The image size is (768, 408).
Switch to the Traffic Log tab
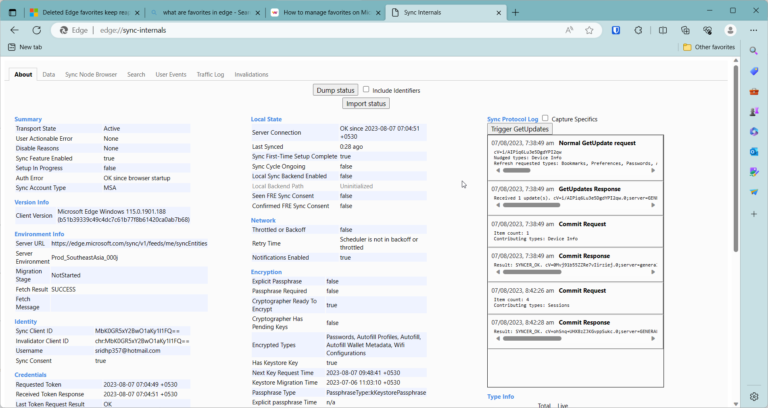tap(210, 74)
